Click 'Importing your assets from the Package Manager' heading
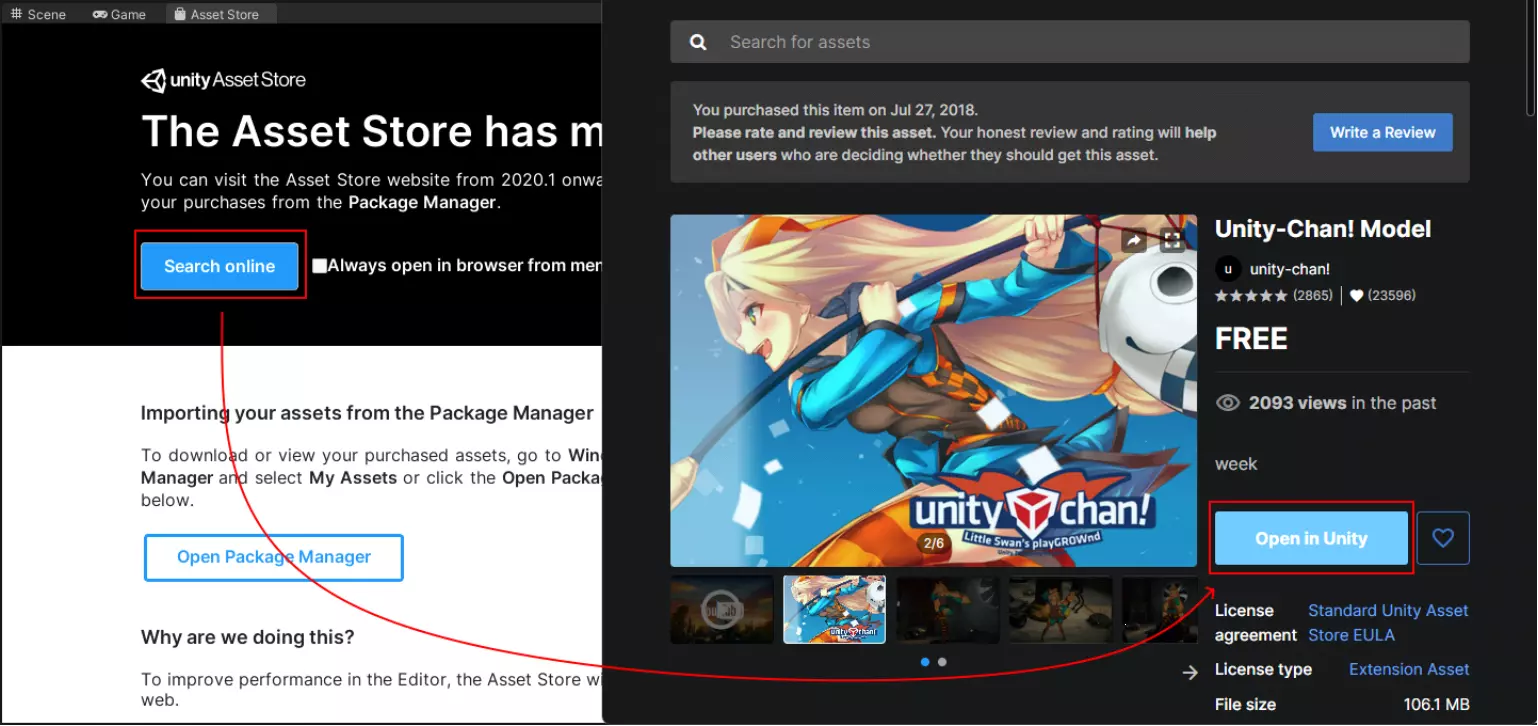Viewport: 1538px width, 726px height. tap(367, 413)
